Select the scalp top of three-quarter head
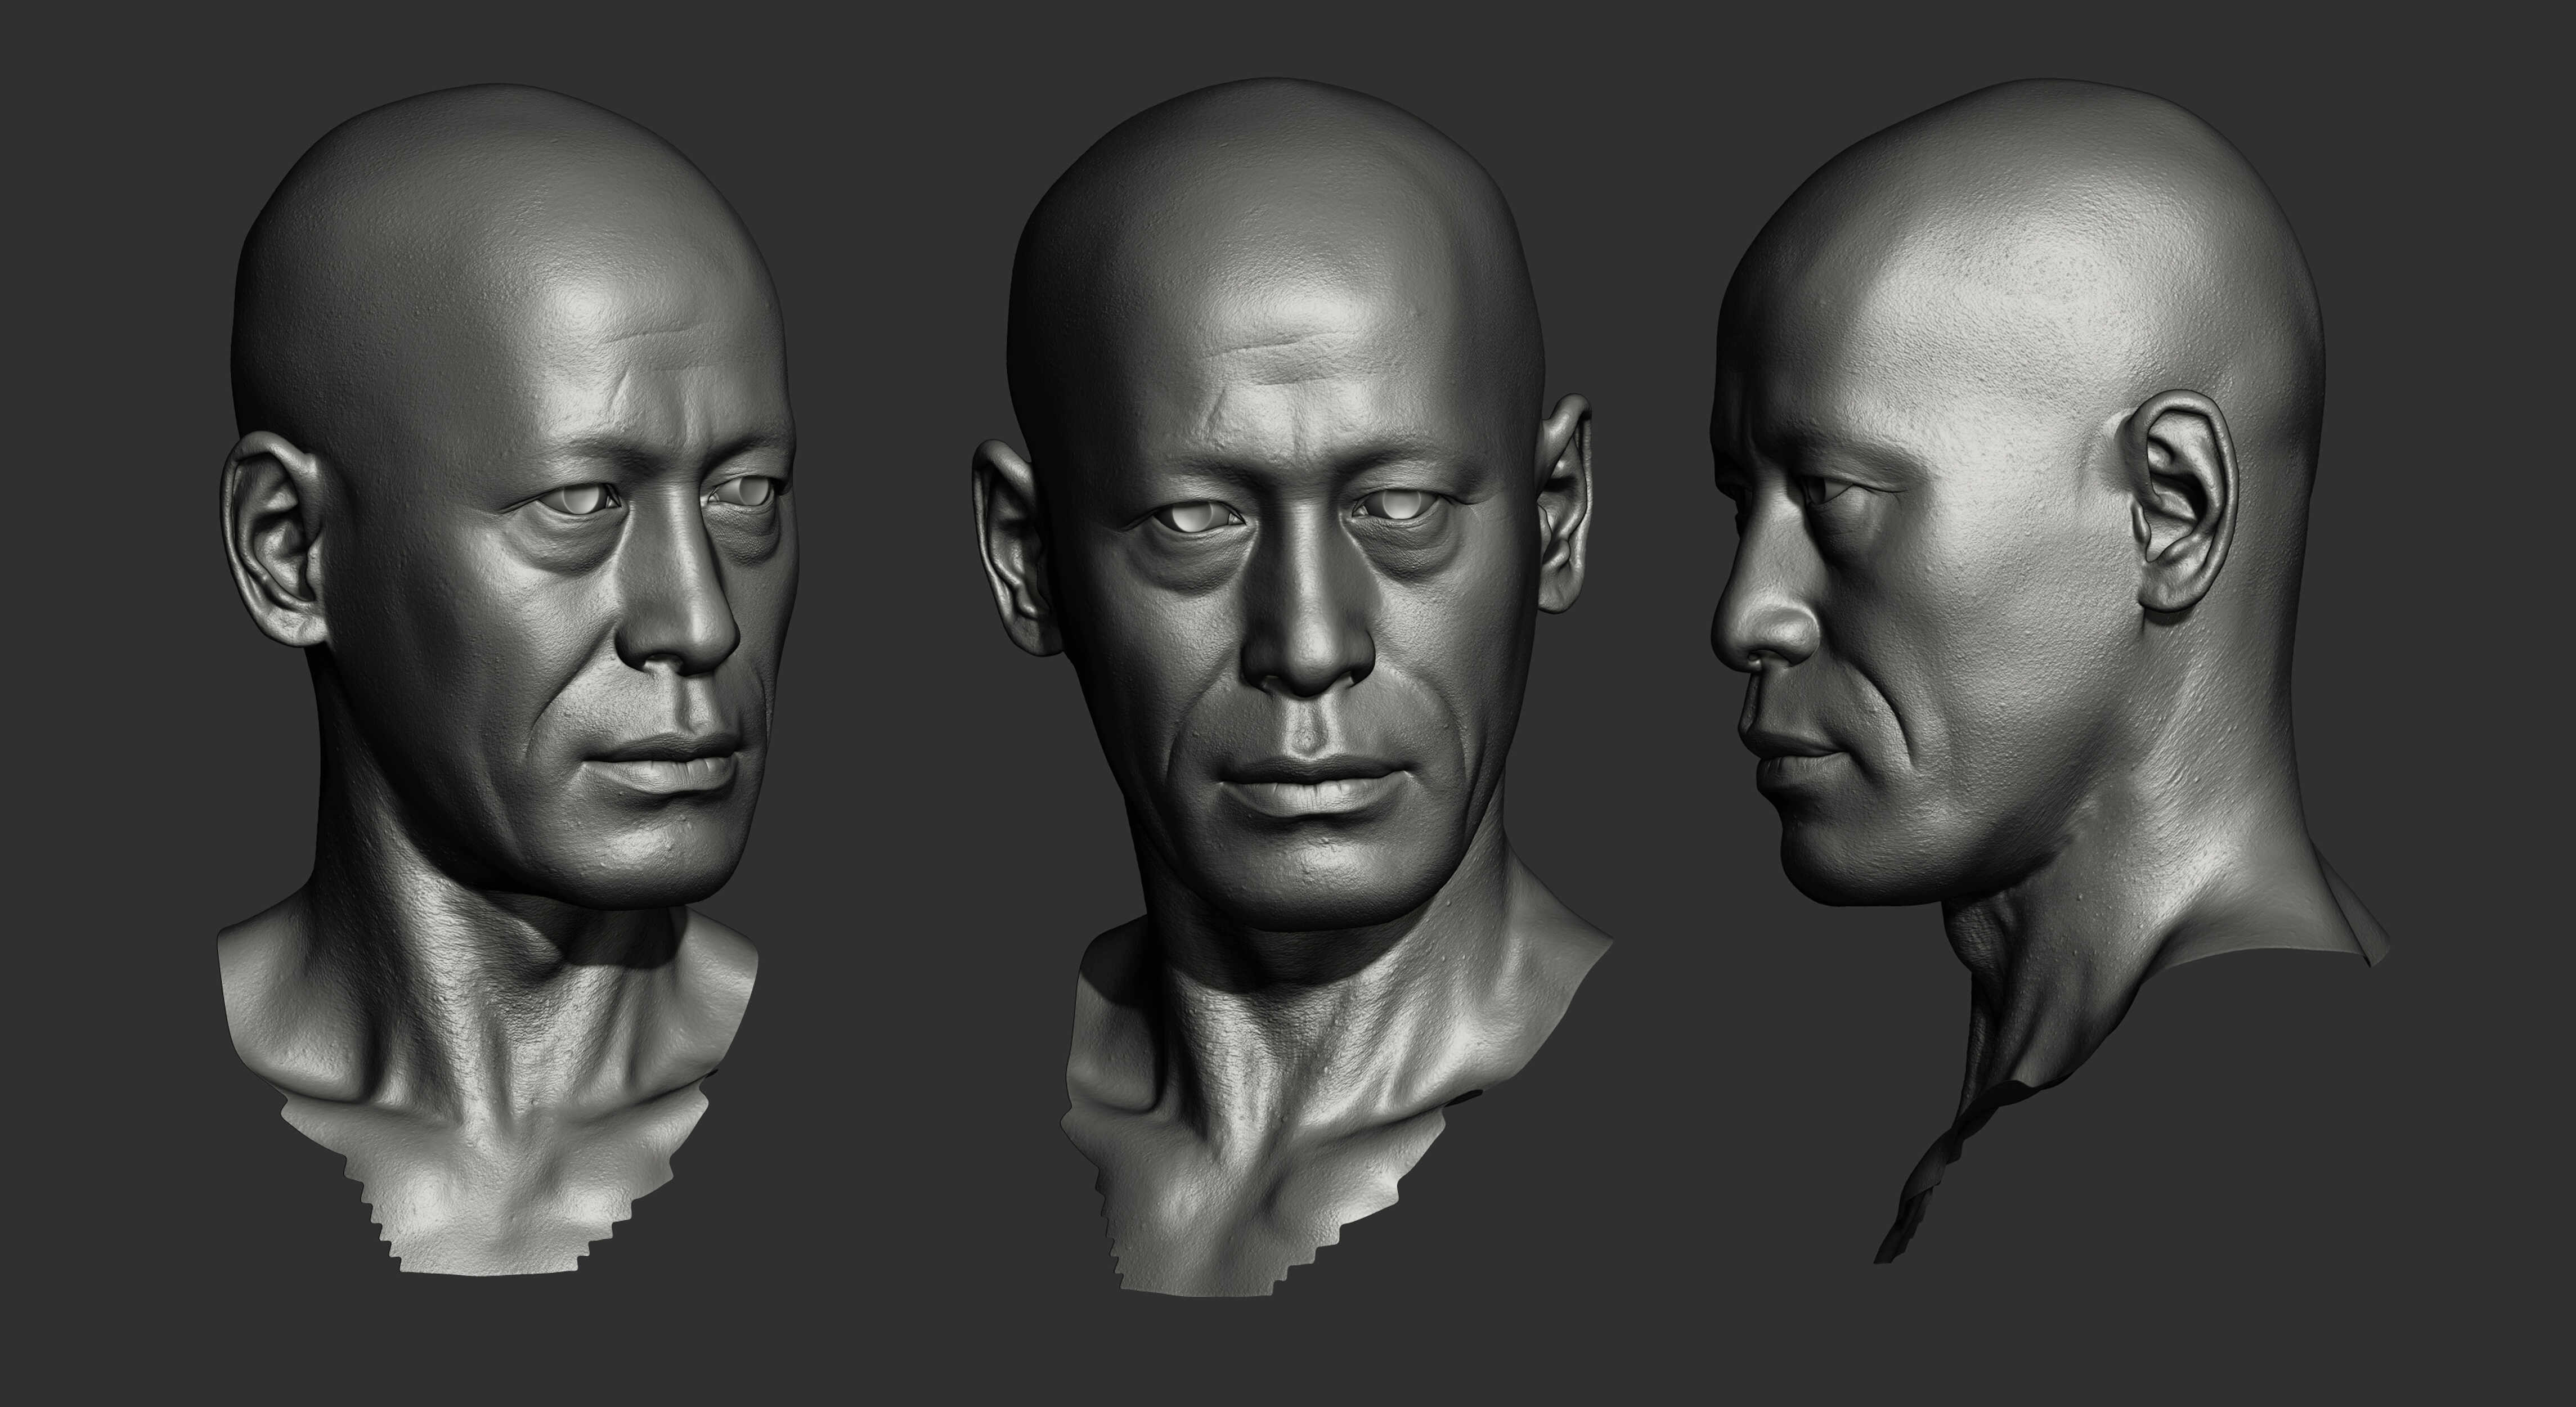2576x1407 pixels. point(500,180)
